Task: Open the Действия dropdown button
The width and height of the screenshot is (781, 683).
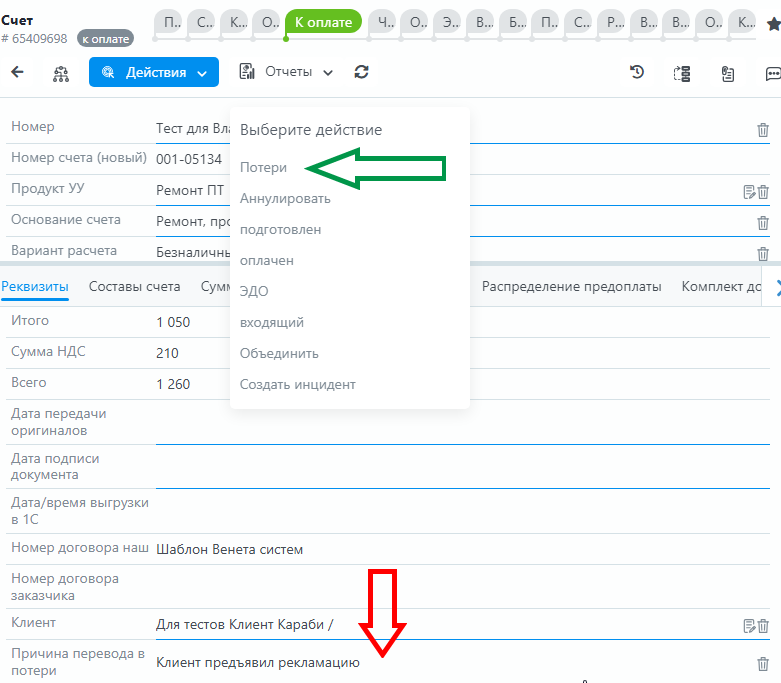Action: (154, 72)
